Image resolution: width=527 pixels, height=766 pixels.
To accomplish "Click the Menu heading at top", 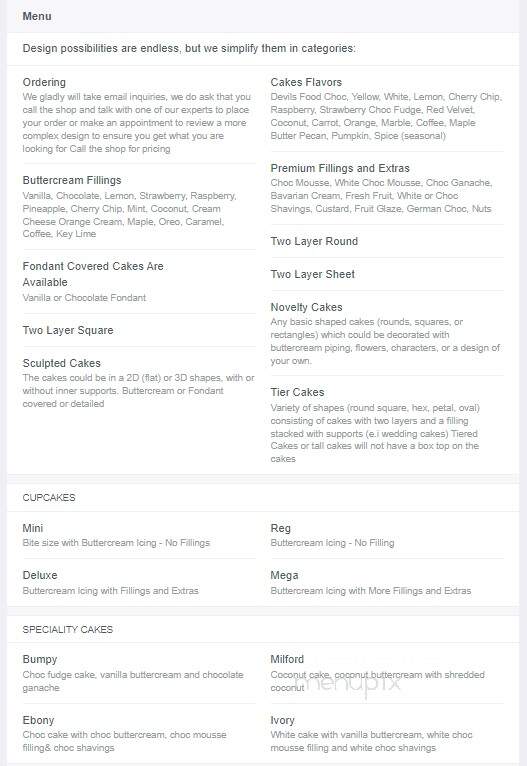I will (37, 16).
